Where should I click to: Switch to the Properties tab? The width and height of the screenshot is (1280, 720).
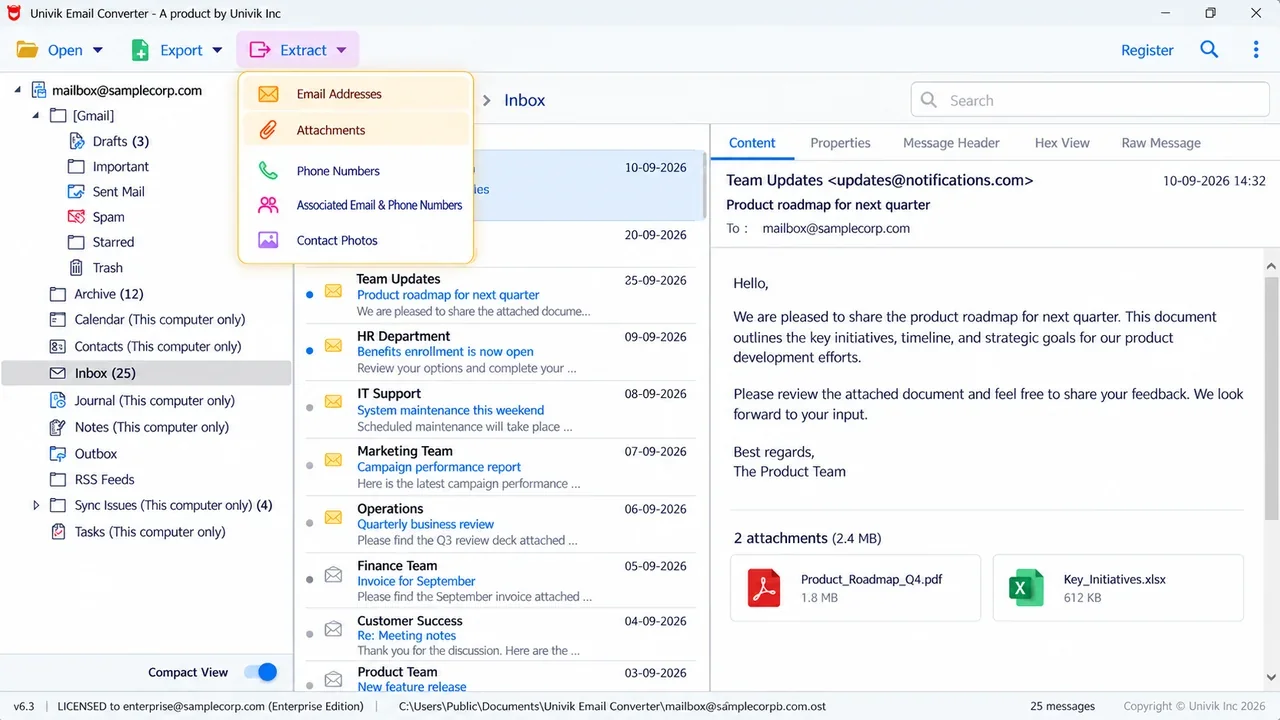point(840,143)
